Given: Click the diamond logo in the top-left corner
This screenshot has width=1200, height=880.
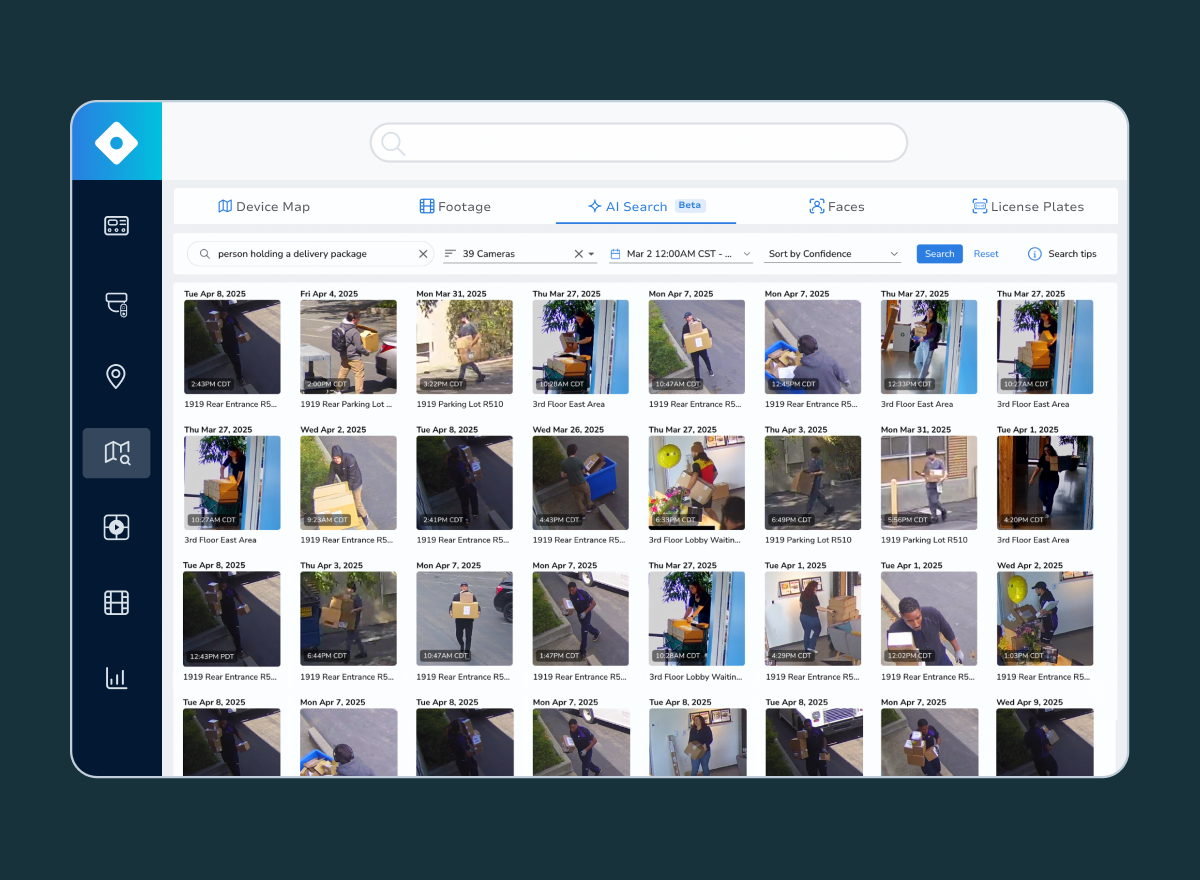Looking at the screenshot, I should pos(116,143).
